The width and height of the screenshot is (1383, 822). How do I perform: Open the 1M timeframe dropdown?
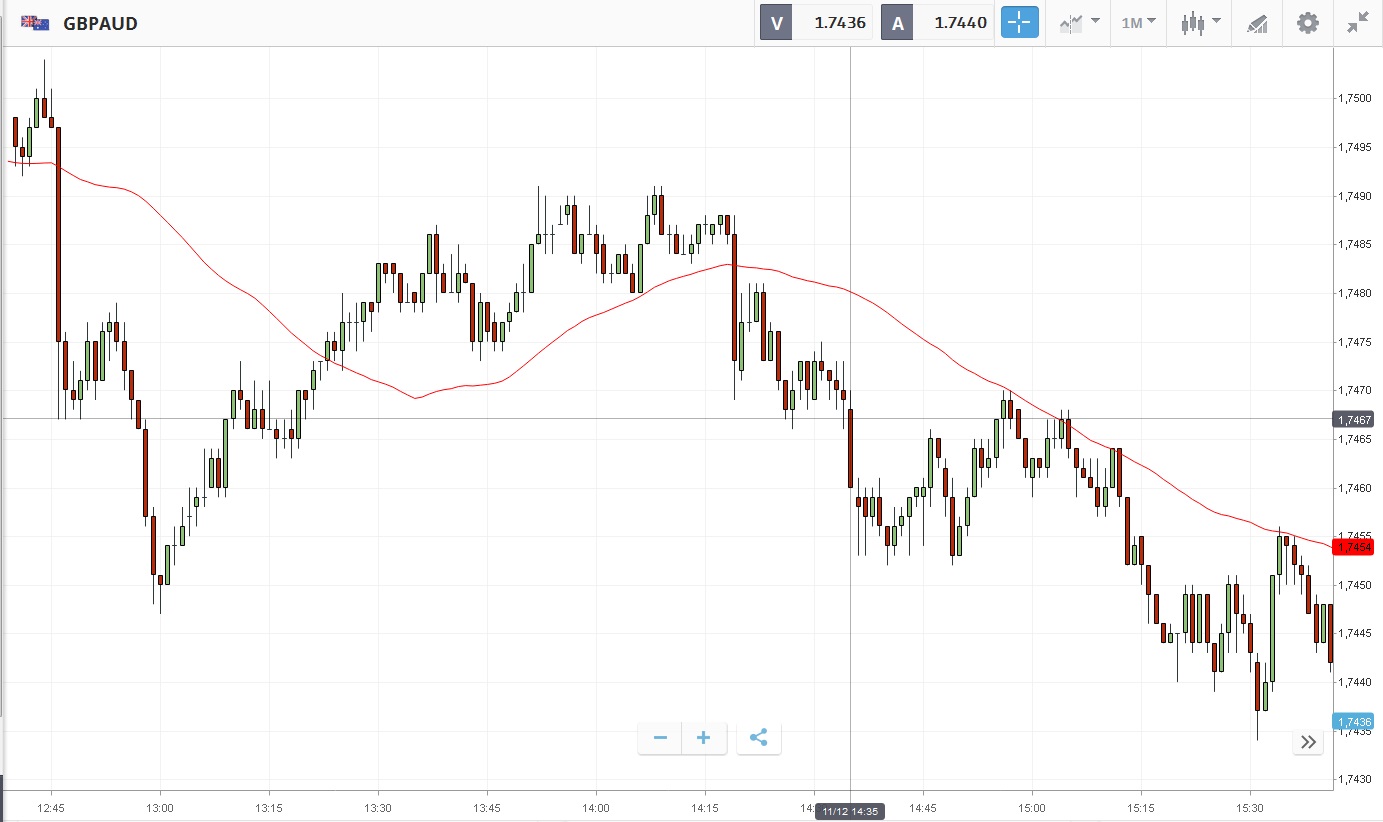(x=1138, y=23)
